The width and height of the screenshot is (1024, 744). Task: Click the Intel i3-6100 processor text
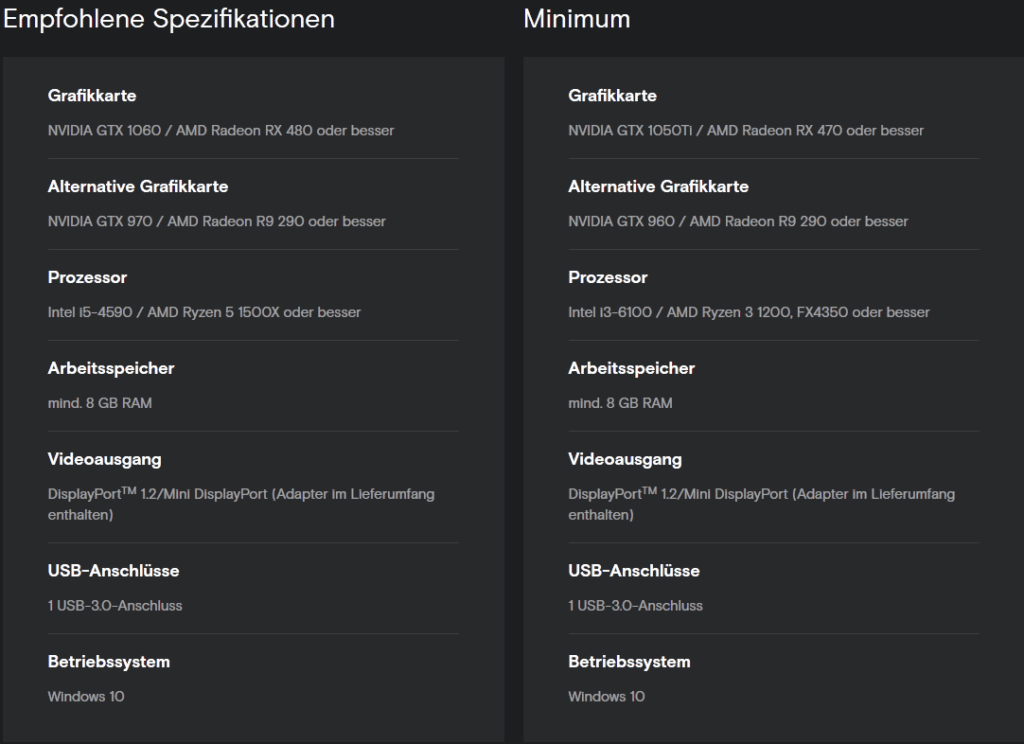coord(749,312)
